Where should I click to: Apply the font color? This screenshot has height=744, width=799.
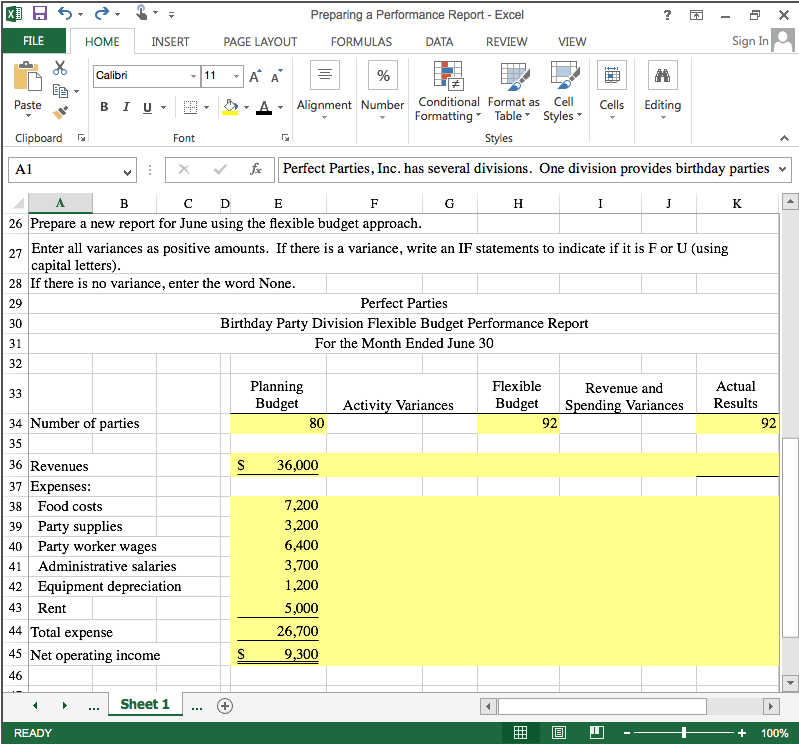(x=263, y=107)
